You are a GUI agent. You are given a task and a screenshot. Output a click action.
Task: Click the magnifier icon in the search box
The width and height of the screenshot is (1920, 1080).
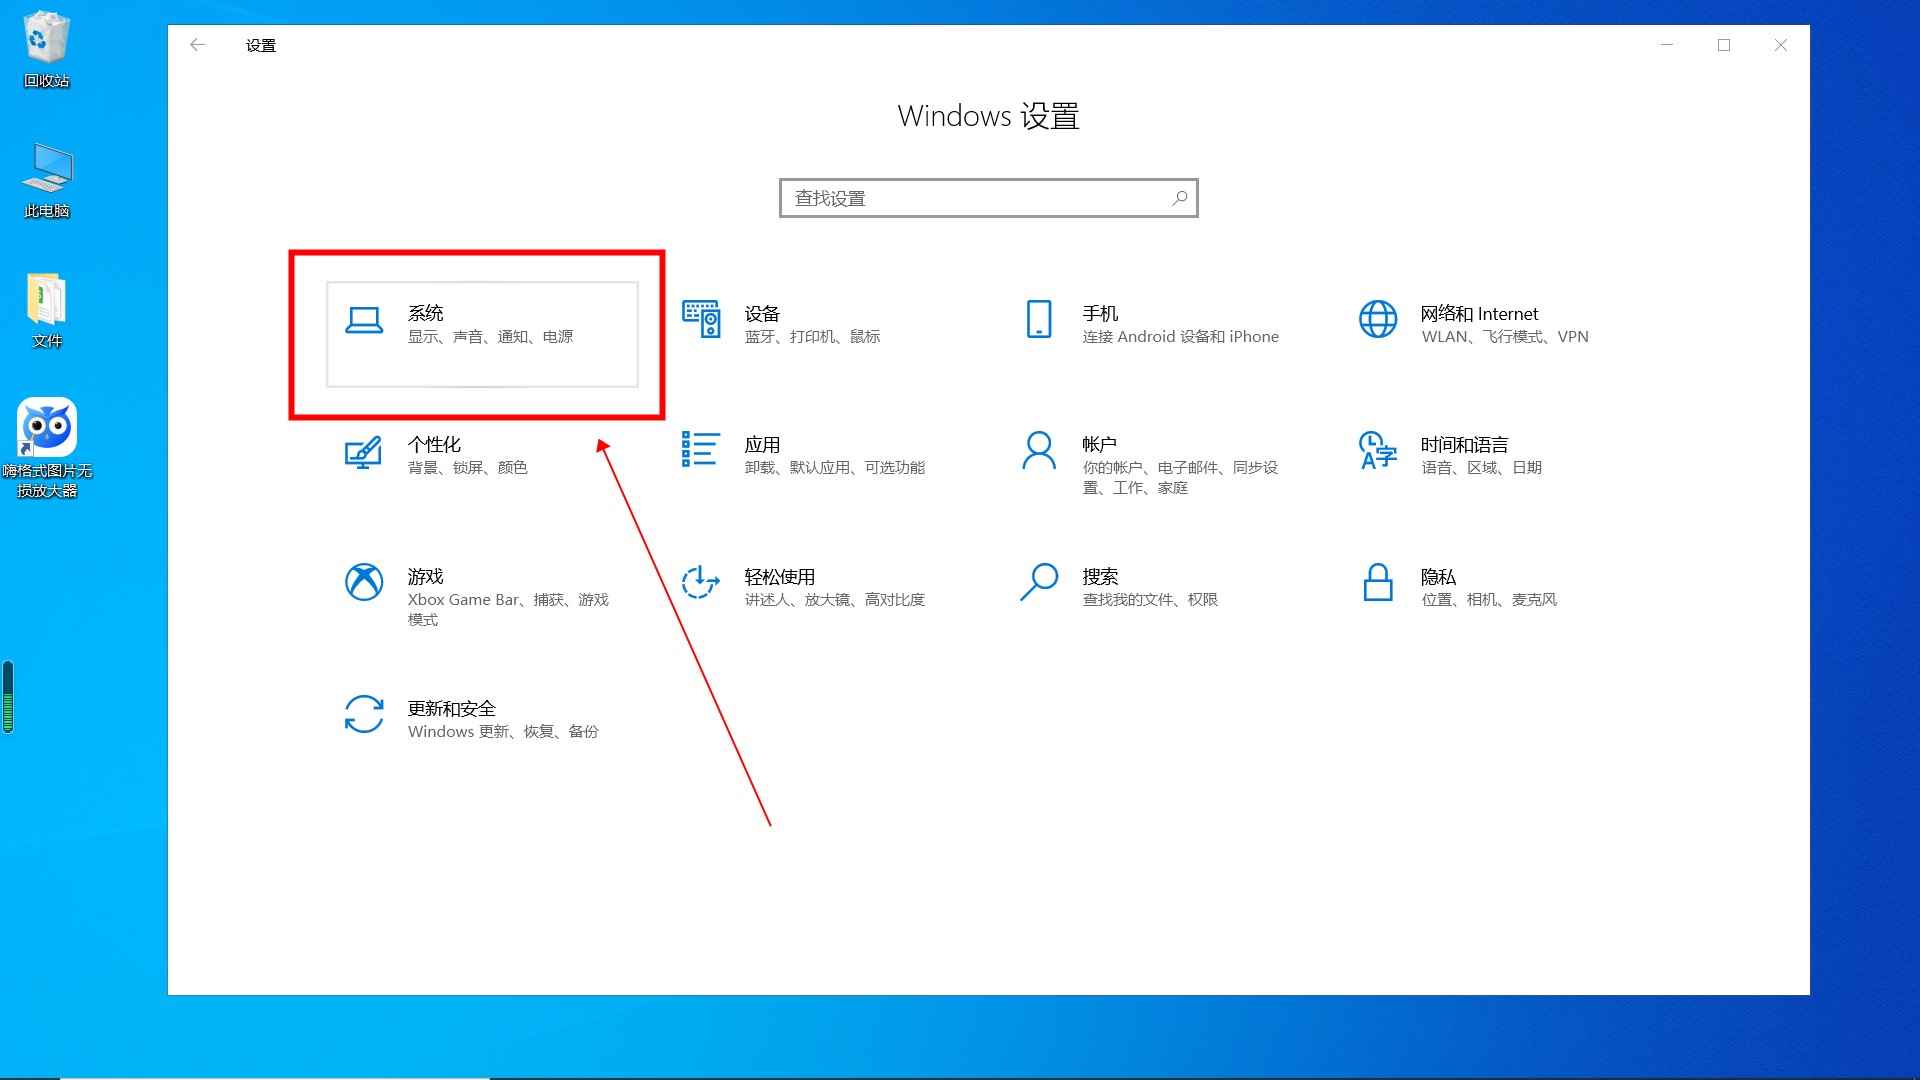click(1178, 197)
